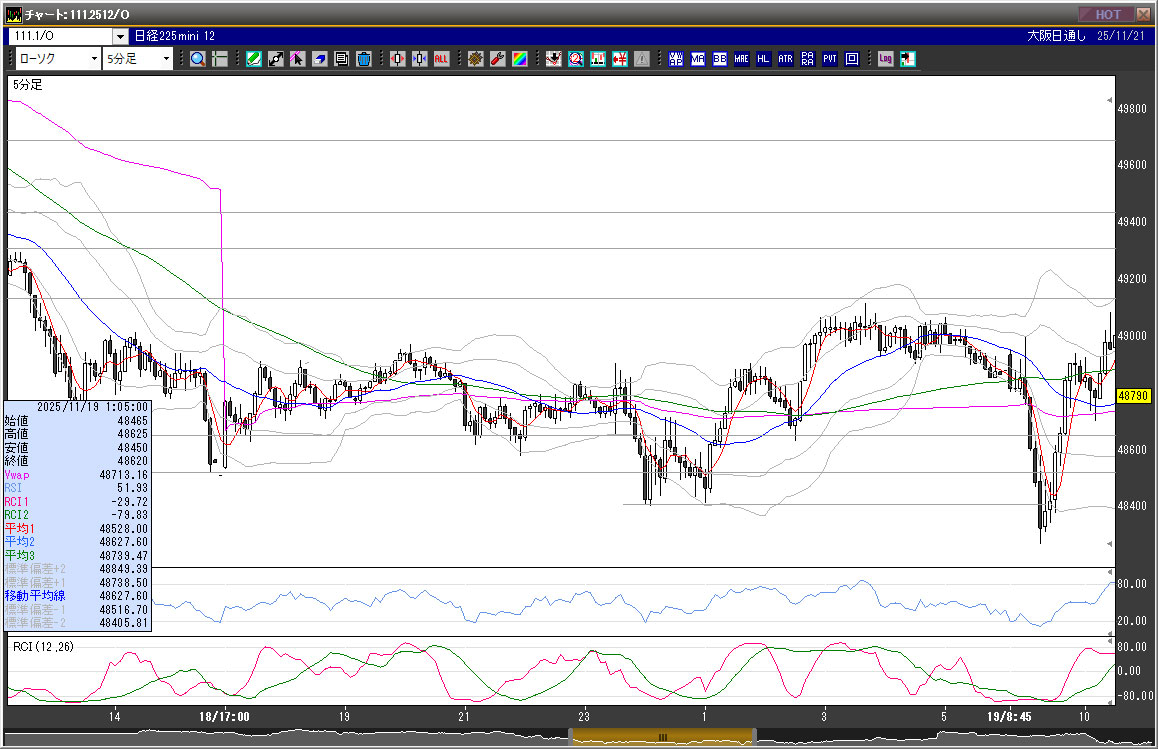The width and height of the screenshot is (1158, 749).
Task: Open the rainbow color settings icon
Action: 519,59
